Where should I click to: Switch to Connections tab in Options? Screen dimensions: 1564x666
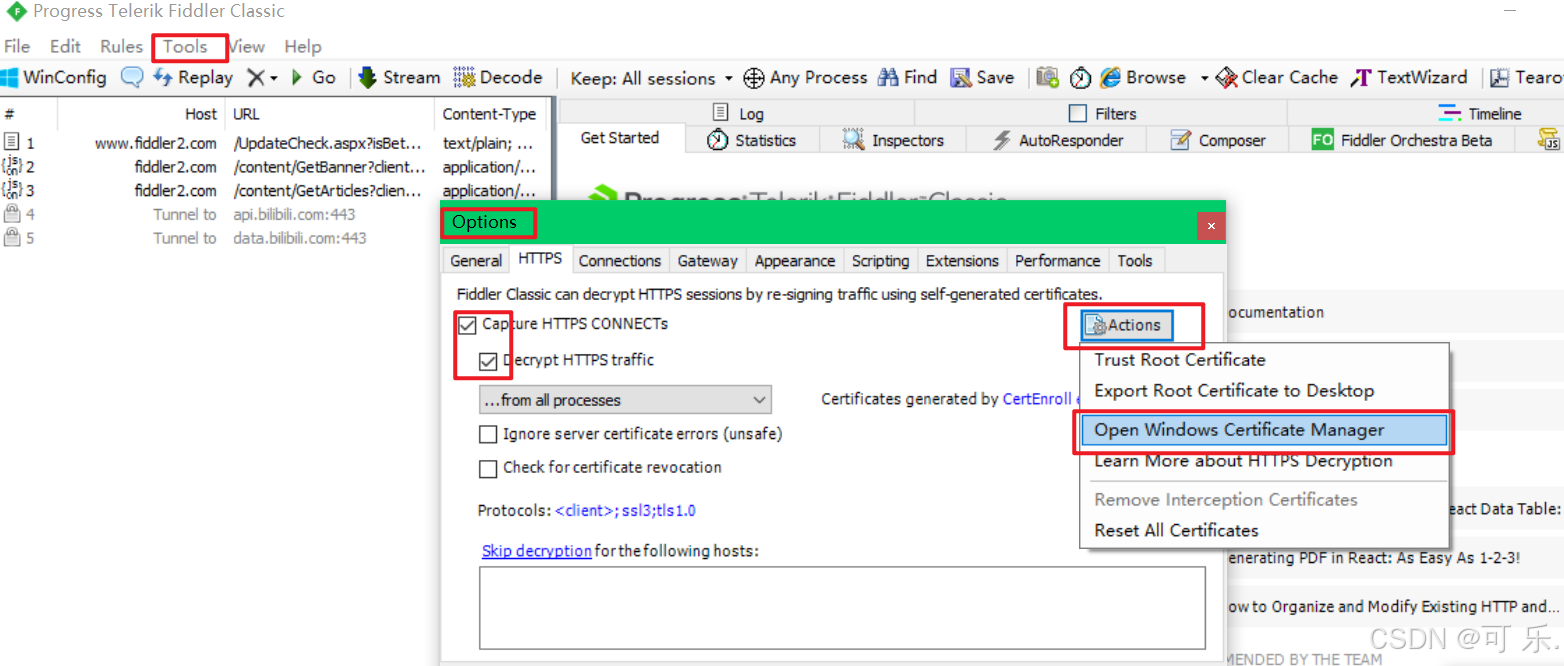coord(620,261)
